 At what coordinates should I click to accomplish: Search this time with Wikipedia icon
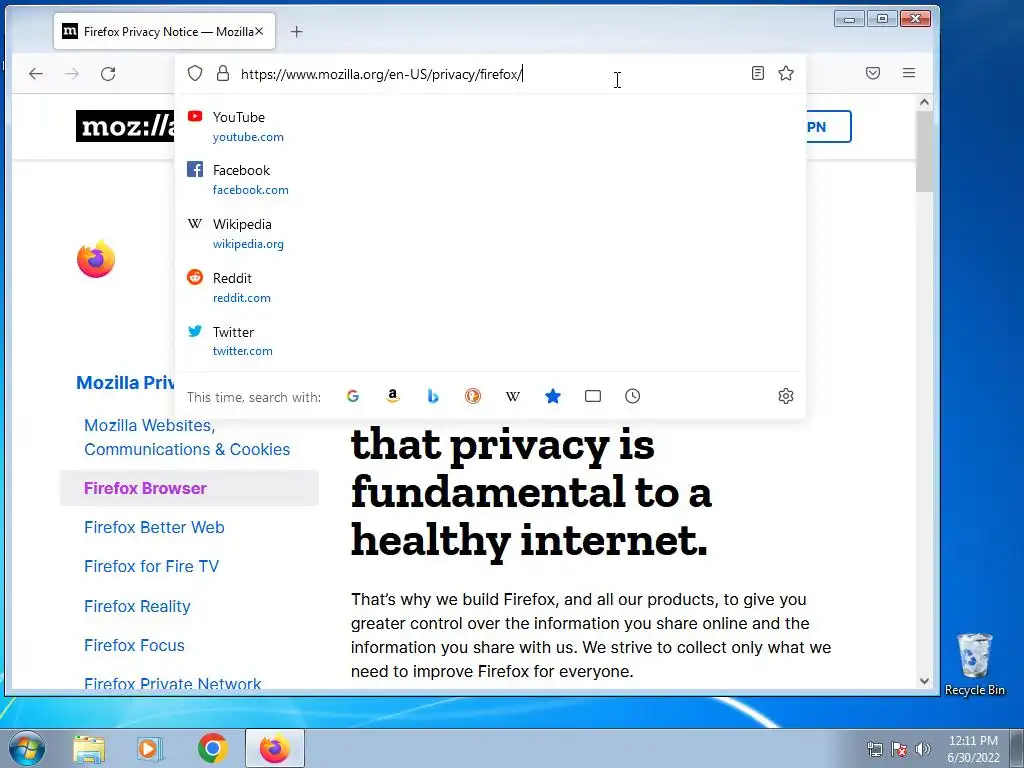point(513,396)
